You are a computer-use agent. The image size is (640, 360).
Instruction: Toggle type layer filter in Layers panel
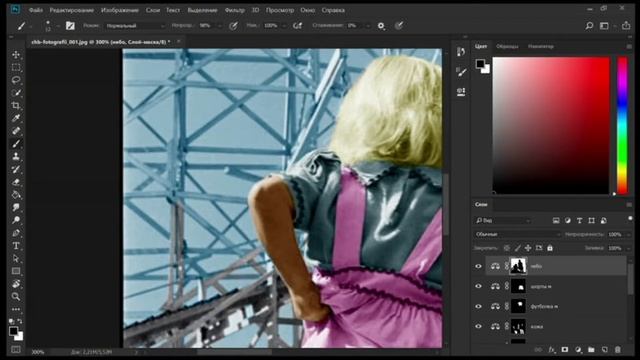tap(580, 221)
